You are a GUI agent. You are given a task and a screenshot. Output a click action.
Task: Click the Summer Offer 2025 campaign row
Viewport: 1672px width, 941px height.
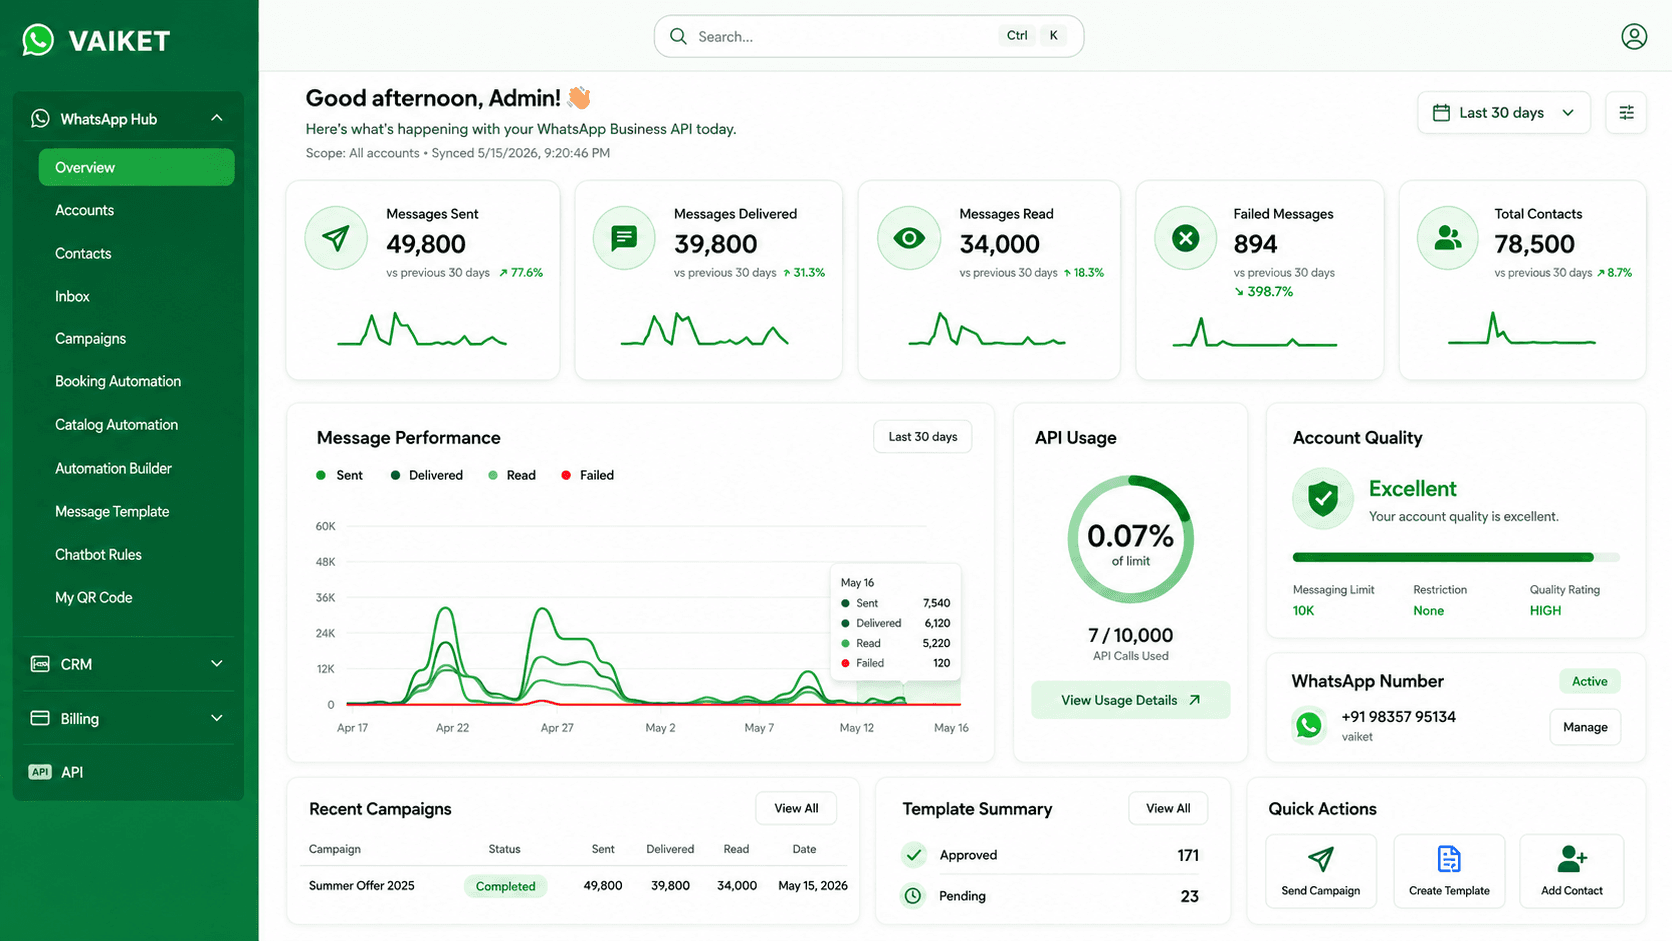click(x=578, y=886)
